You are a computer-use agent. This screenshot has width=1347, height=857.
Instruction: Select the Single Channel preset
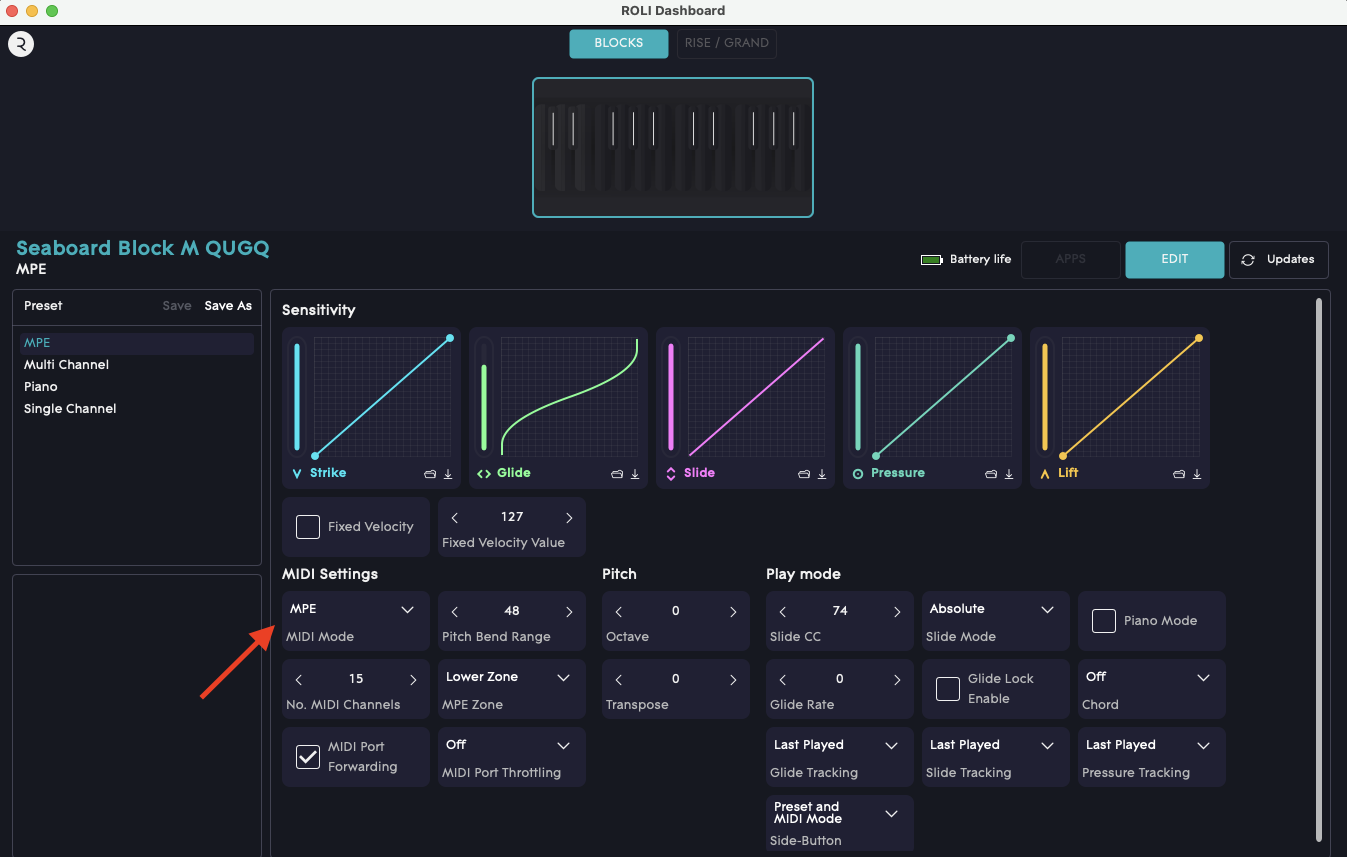(137, 409)
